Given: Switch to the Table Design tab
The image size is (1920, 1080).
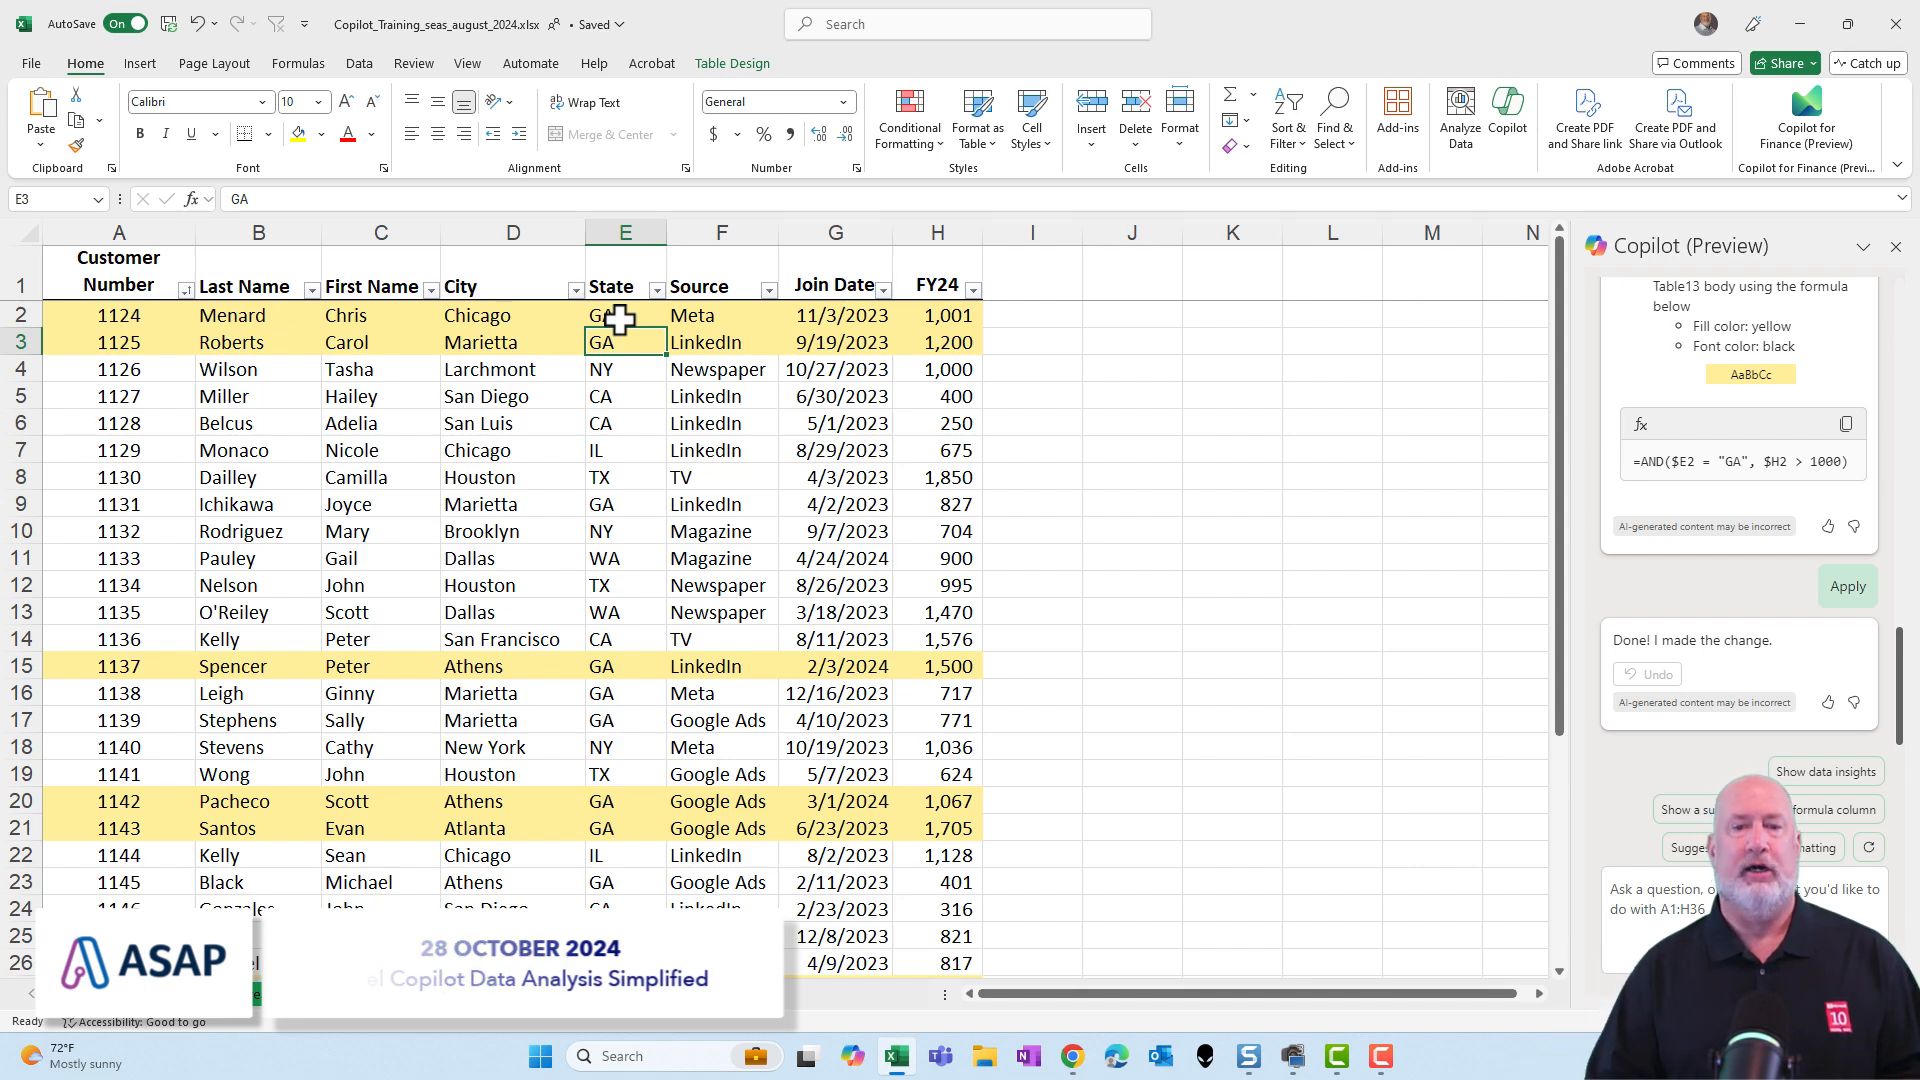Looking at the screenshot, I should [732, 63].
